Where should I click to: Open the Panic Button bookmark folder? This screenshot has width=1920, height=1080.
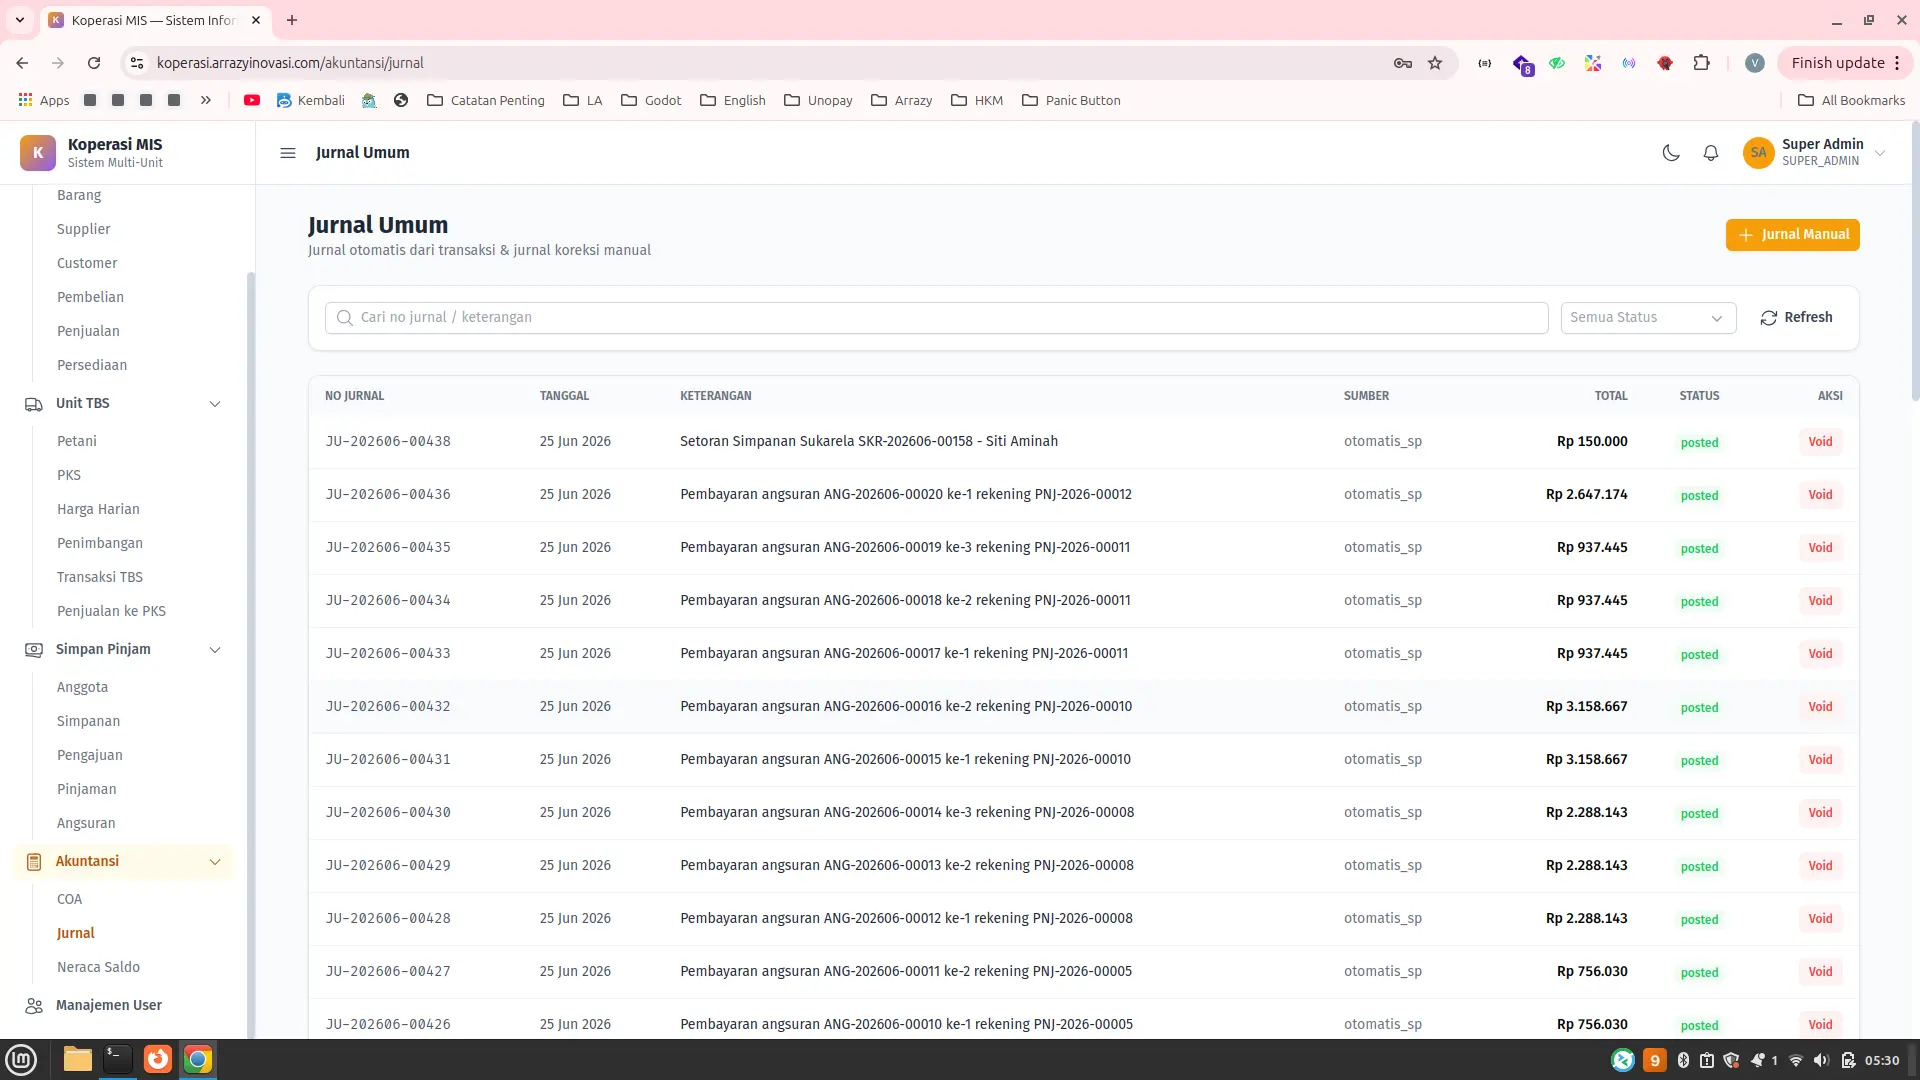coord(1071,101)
